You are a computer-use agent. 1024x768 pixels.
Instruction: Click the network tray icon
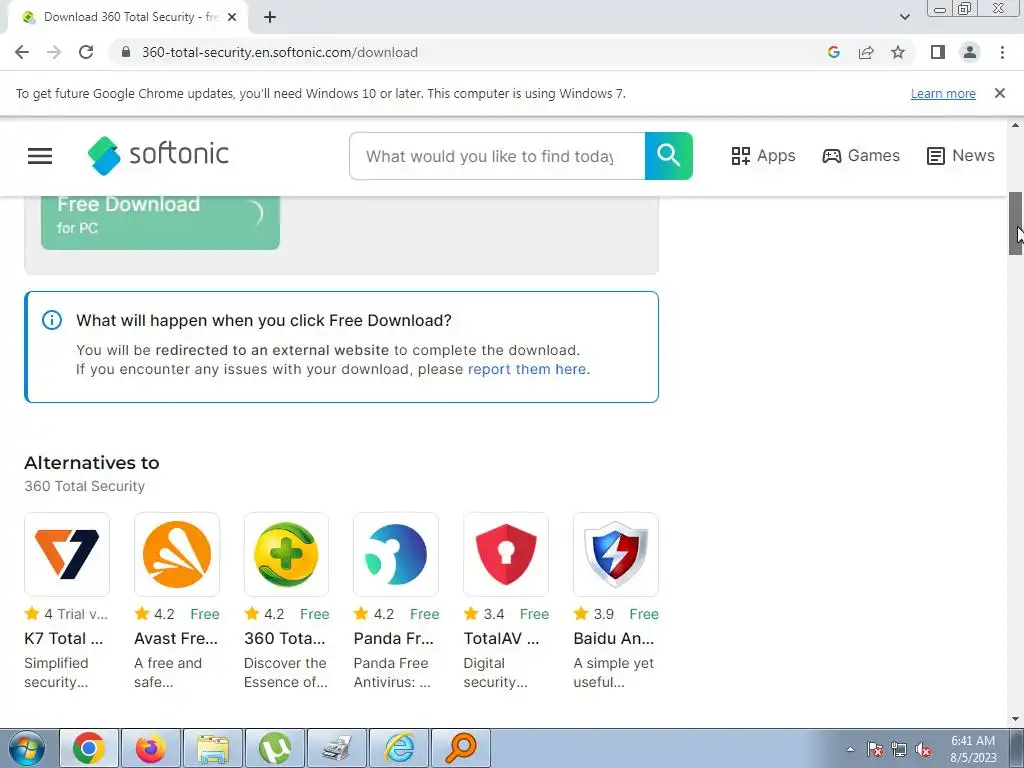[899, 749]
